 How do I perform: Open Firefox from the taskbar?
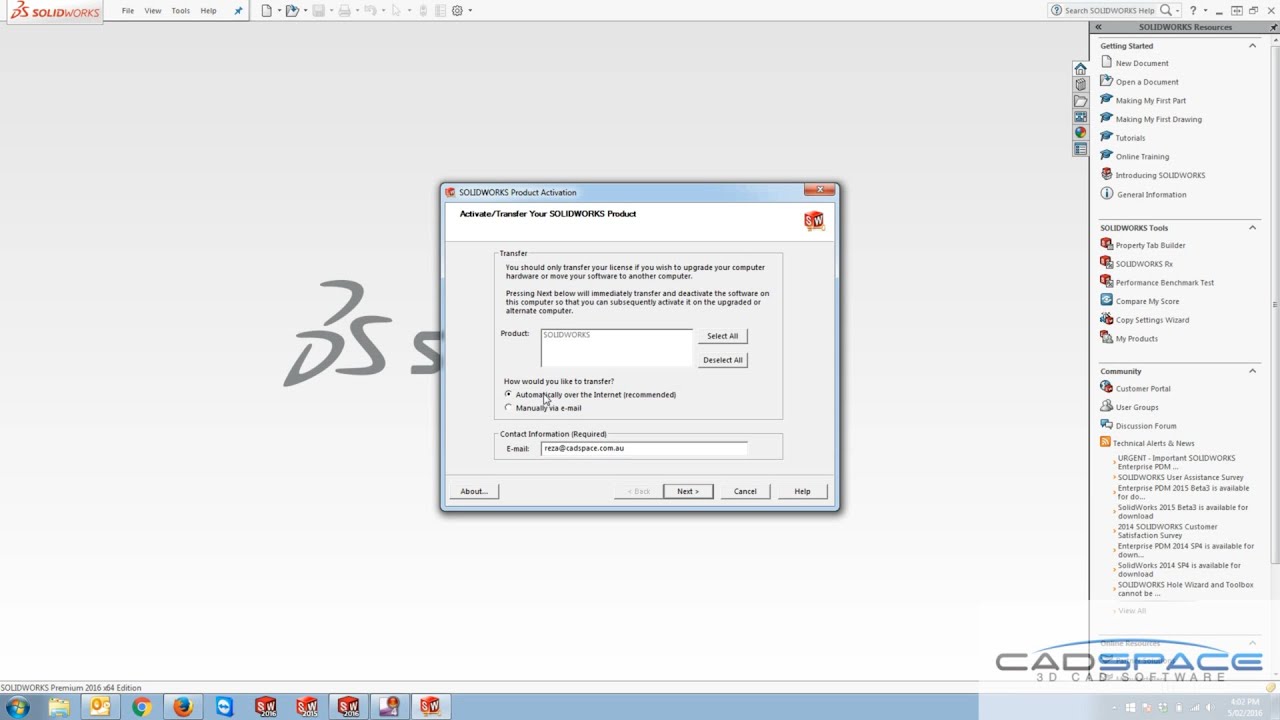click(182, 707)
